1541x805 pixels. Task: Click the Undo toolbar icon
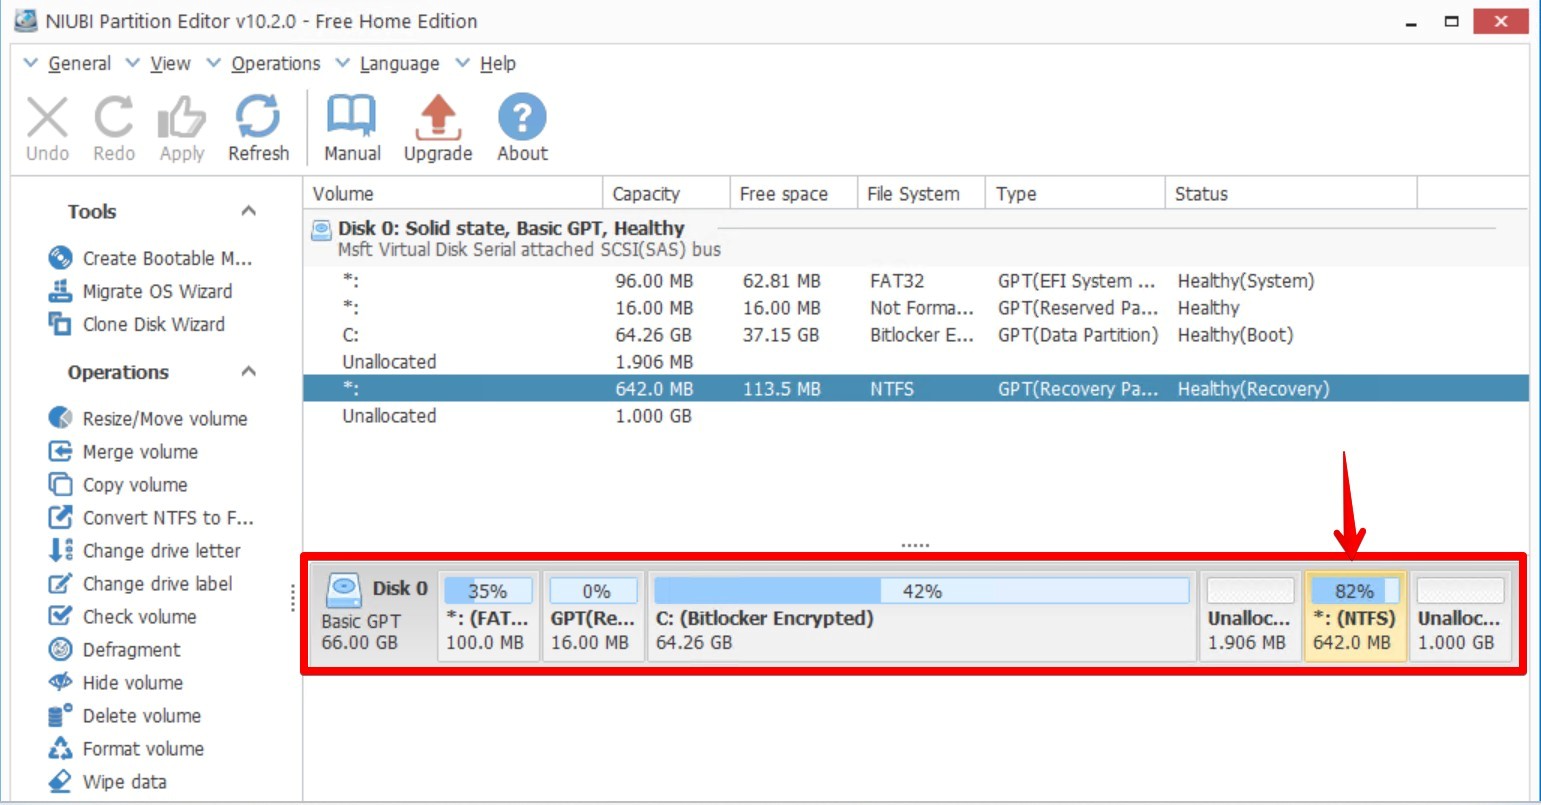(x=47, y=118)
